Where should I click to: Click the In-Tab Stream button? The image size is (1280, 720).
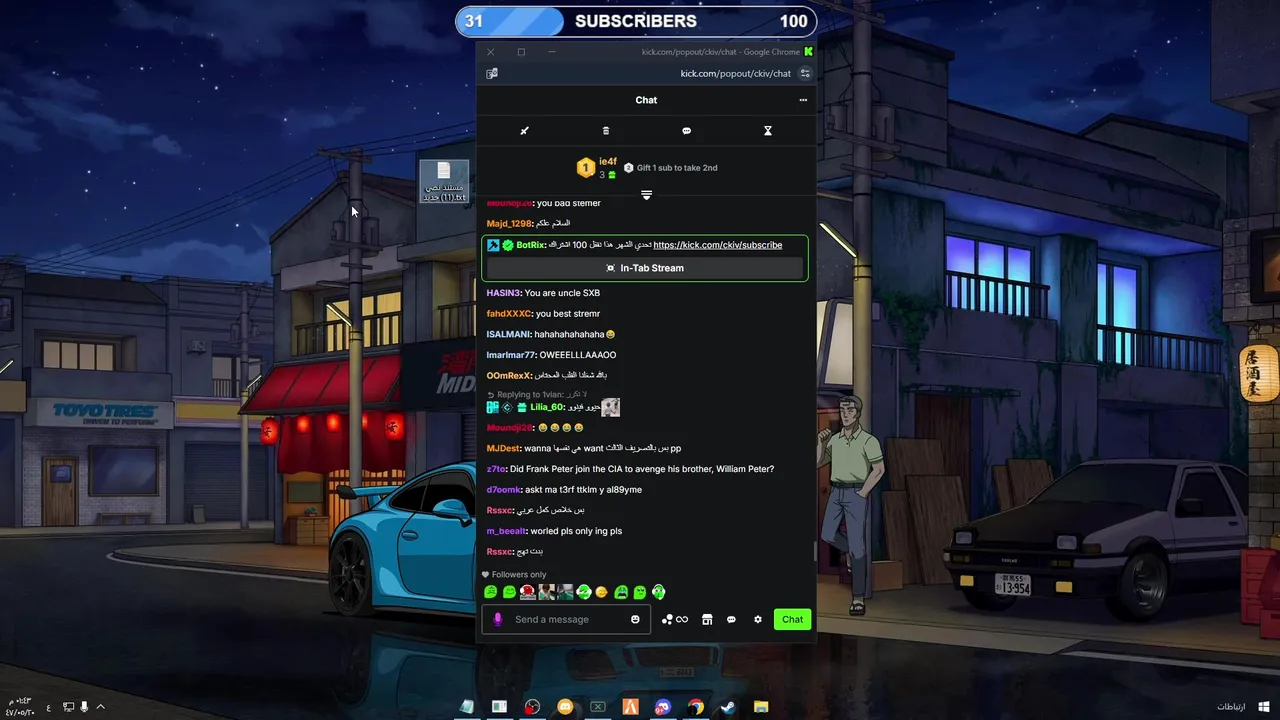point(645,268)
